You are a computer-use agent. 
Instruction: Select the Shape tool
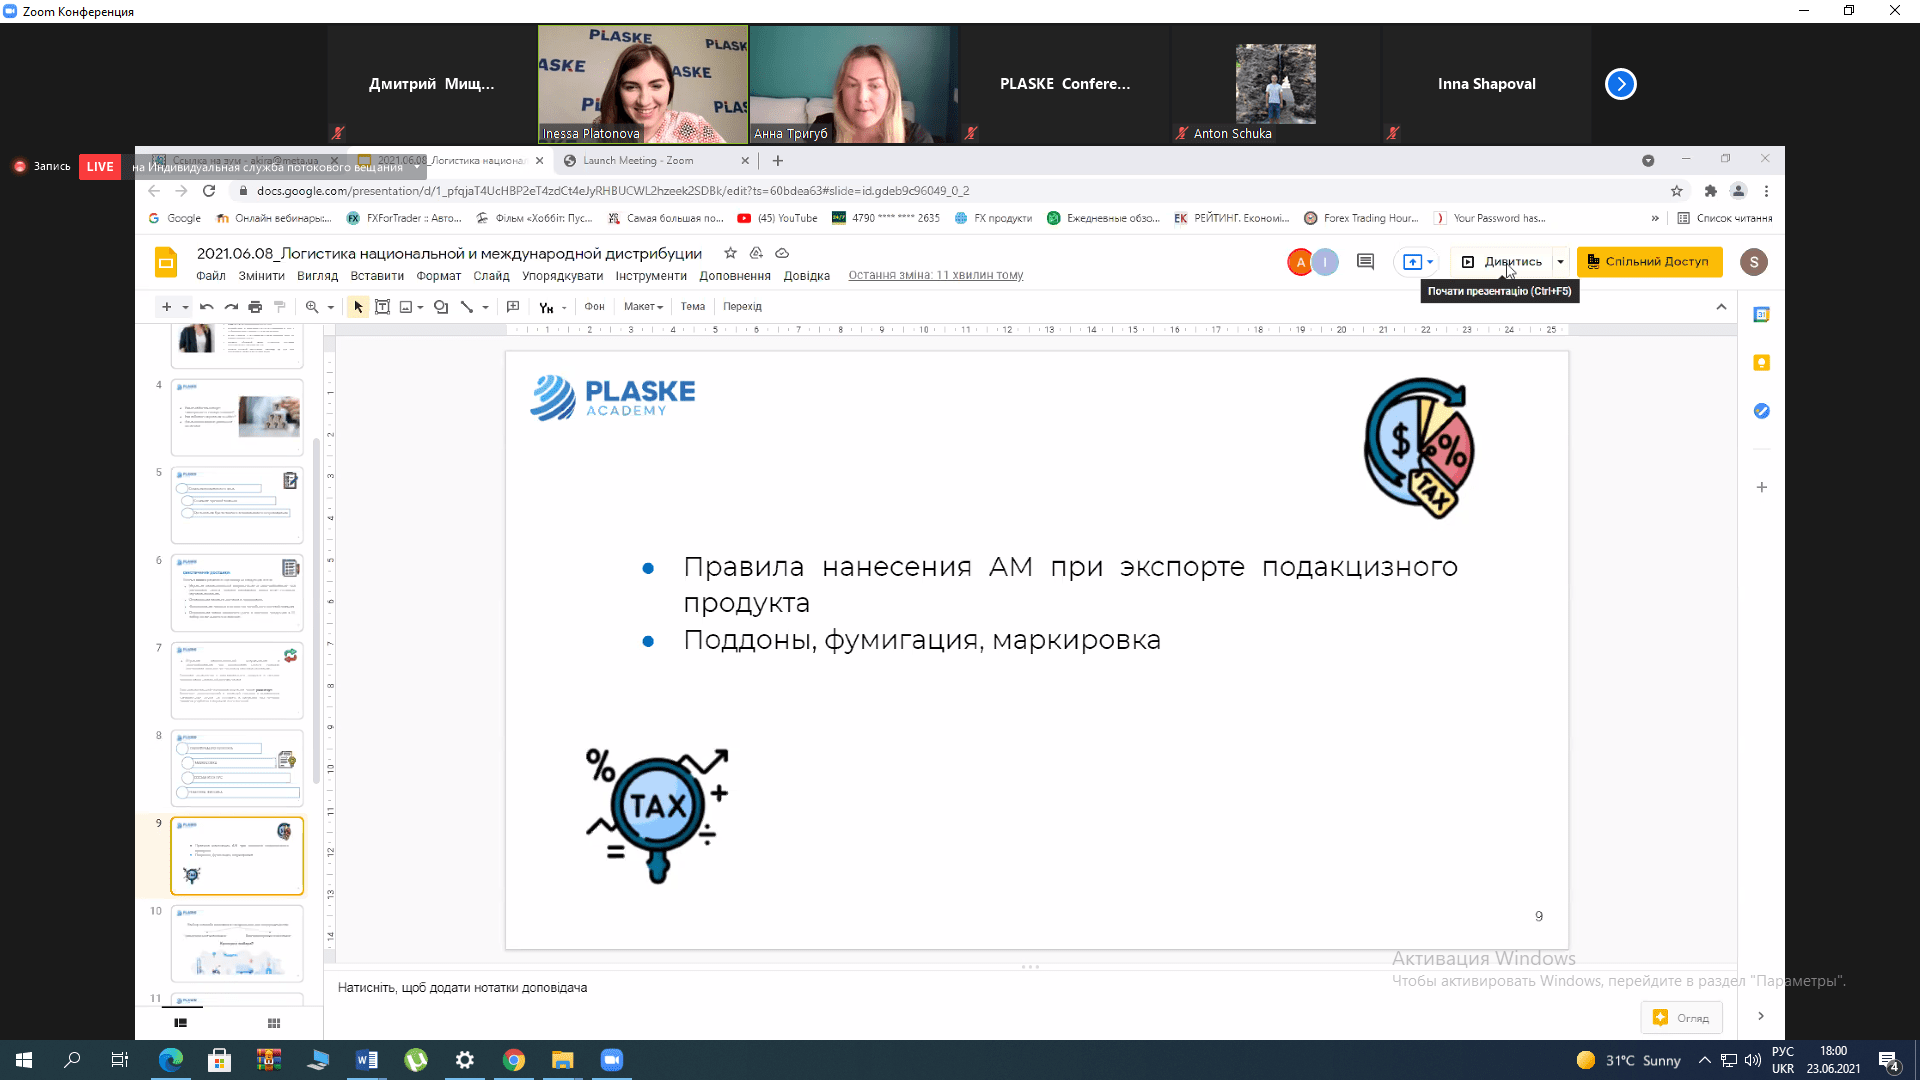[x=441, y=307]
